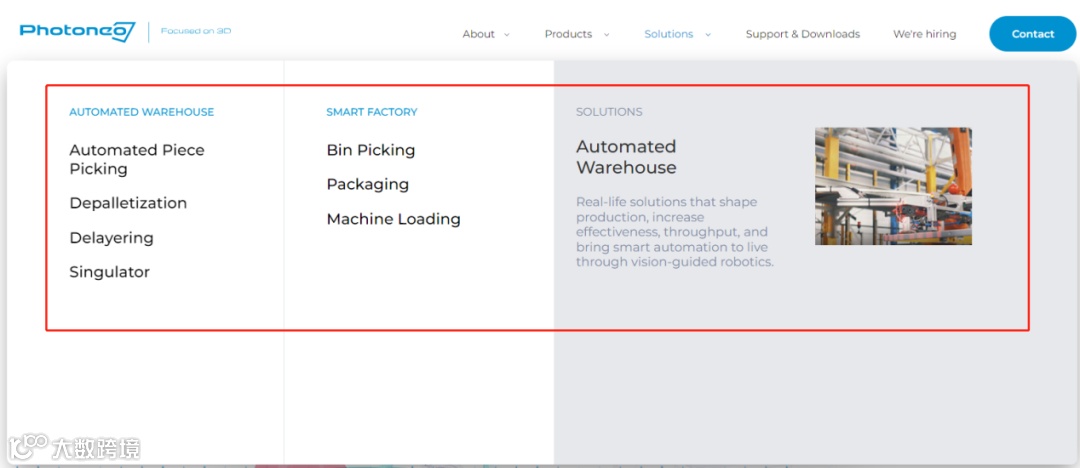Go to the Delayering solution

coord(112,238)
